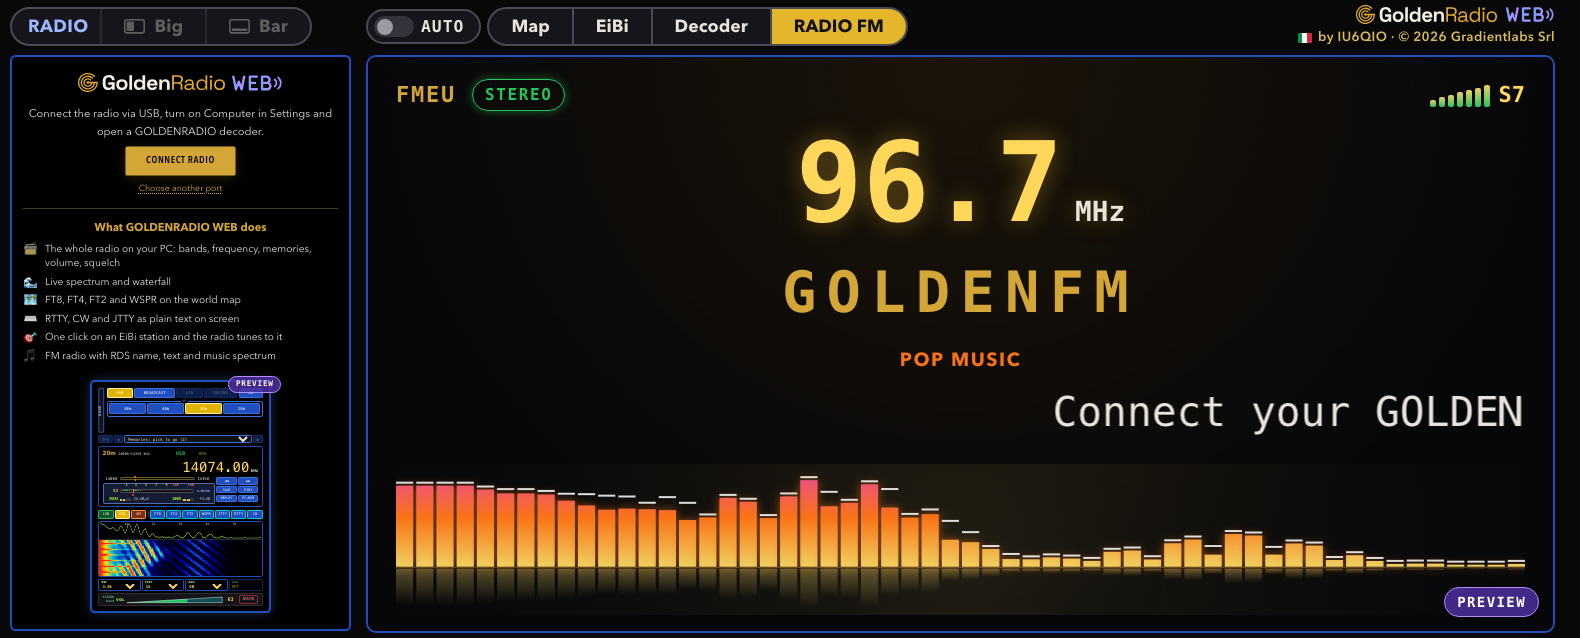Screen dimensions: 1580x638
Task: Select the RADIO FM tab
Action: (838, 26)
